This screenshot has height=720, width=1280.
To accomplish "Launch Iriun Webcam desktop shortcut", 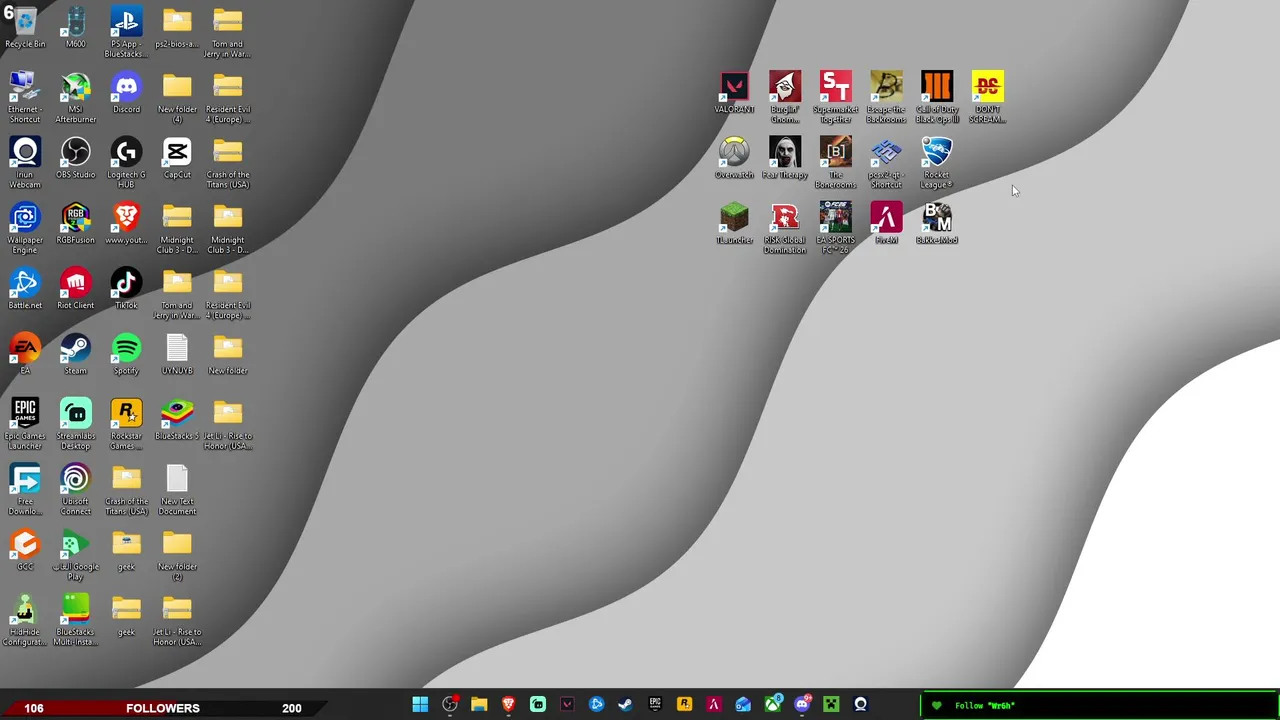I will point(25,162).
